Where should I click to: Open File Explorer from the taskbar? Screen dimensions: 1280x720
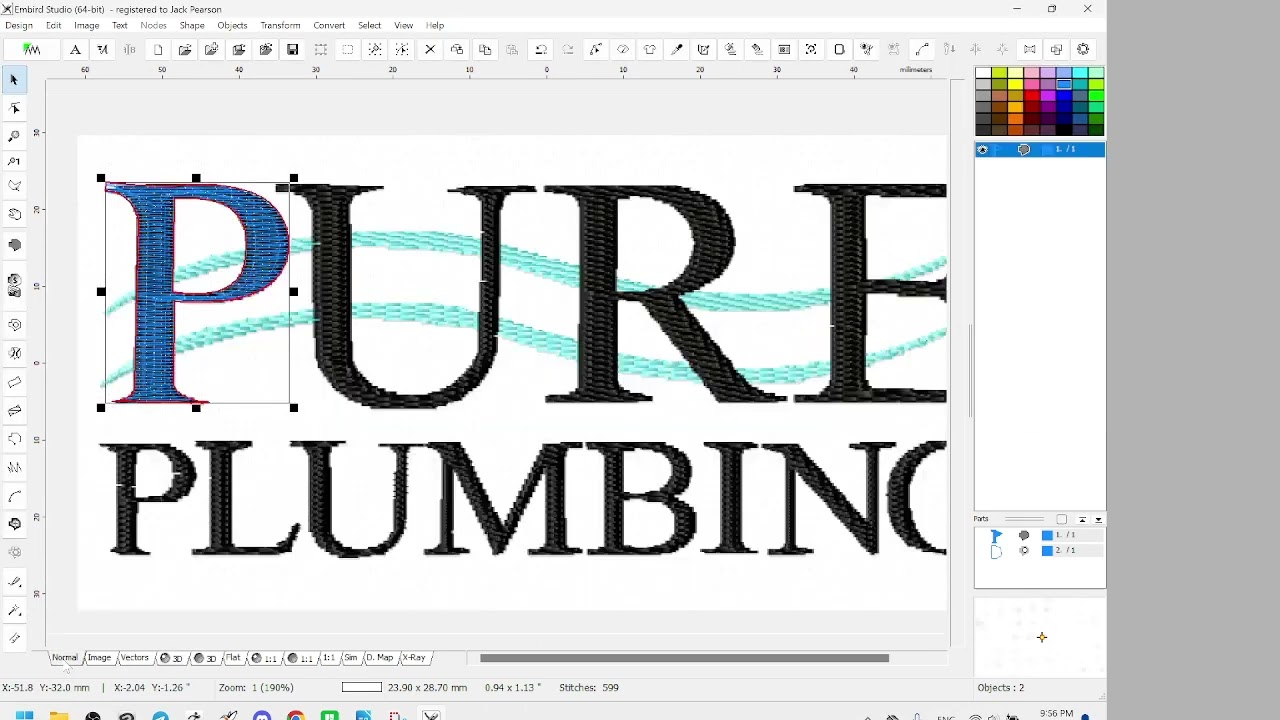[58, 715]
